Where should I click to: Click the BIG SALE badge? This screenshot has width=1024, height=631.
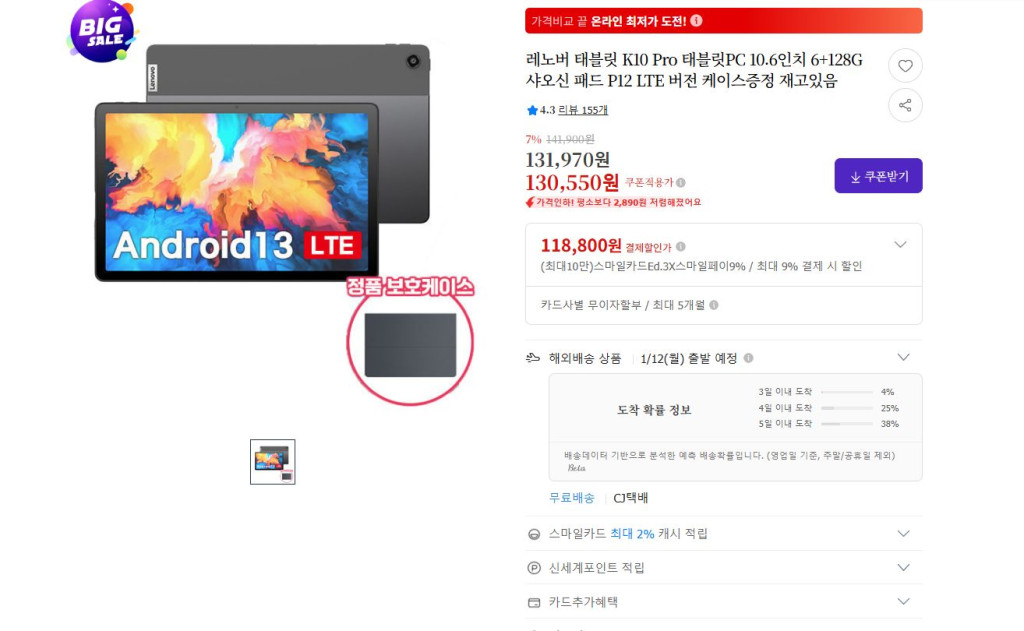click(103, 31)
